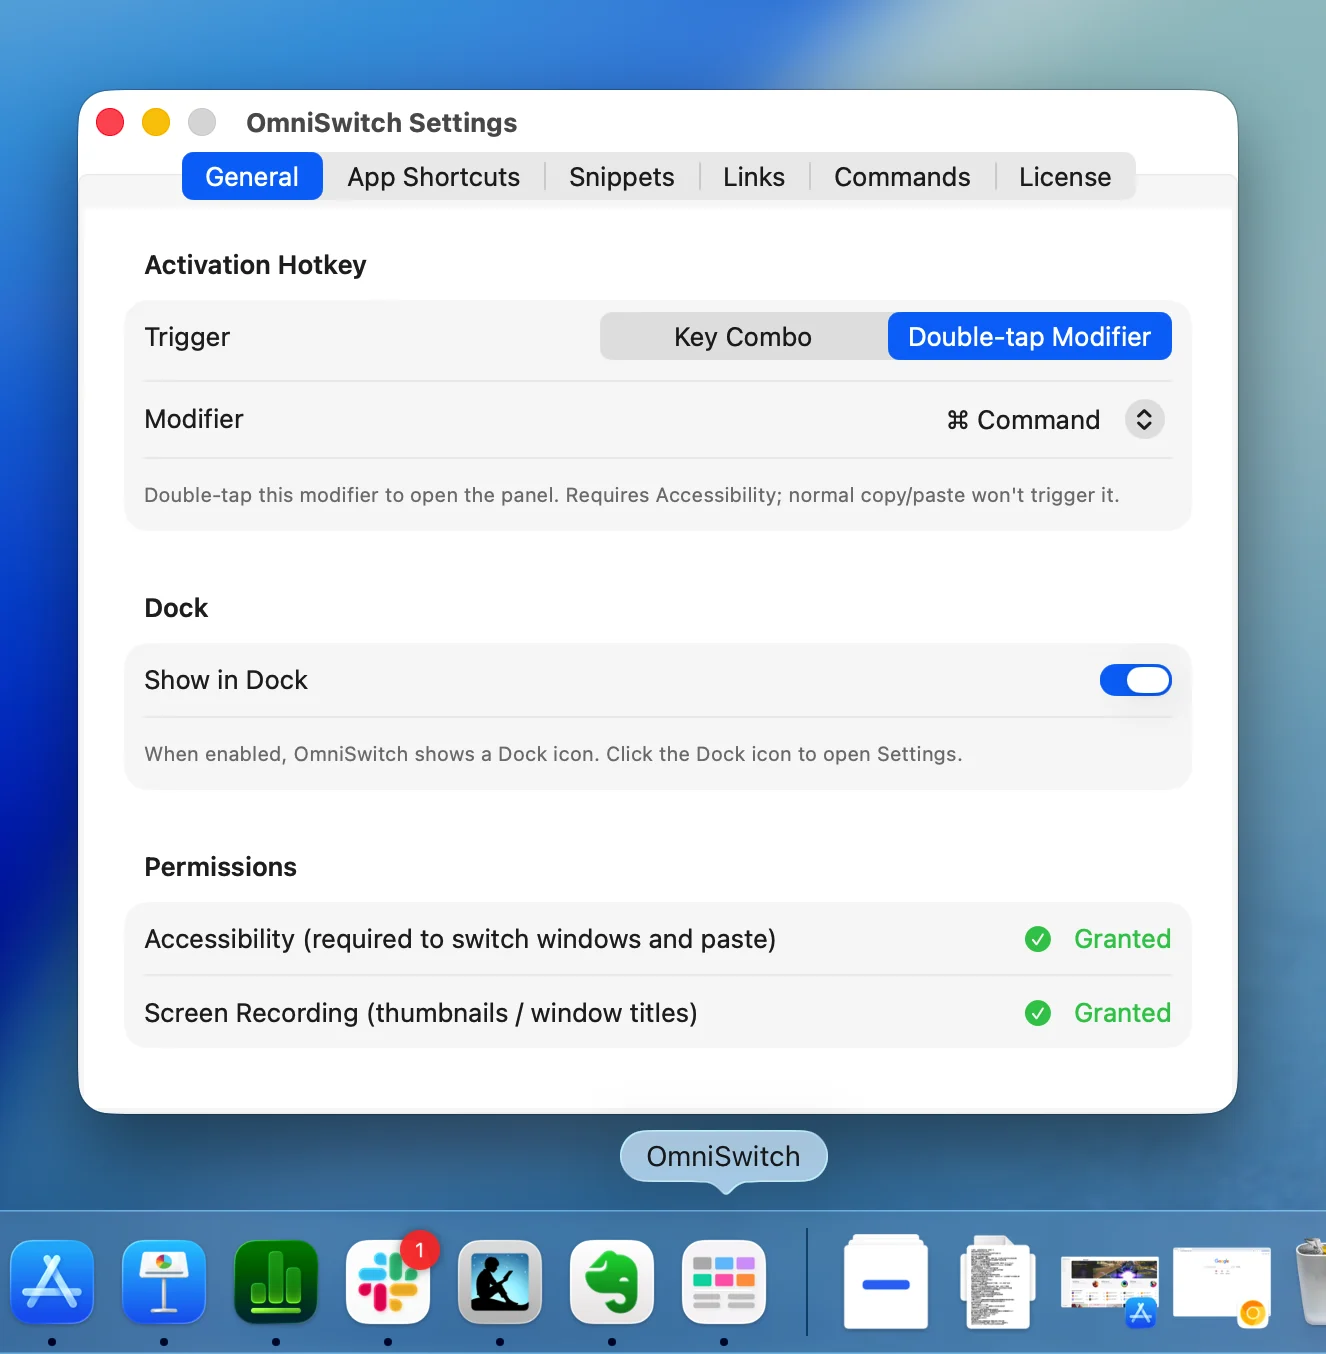Click the OmniSwitch Settings window title
Screen dimensions: 1326x1354
[382, 123]
